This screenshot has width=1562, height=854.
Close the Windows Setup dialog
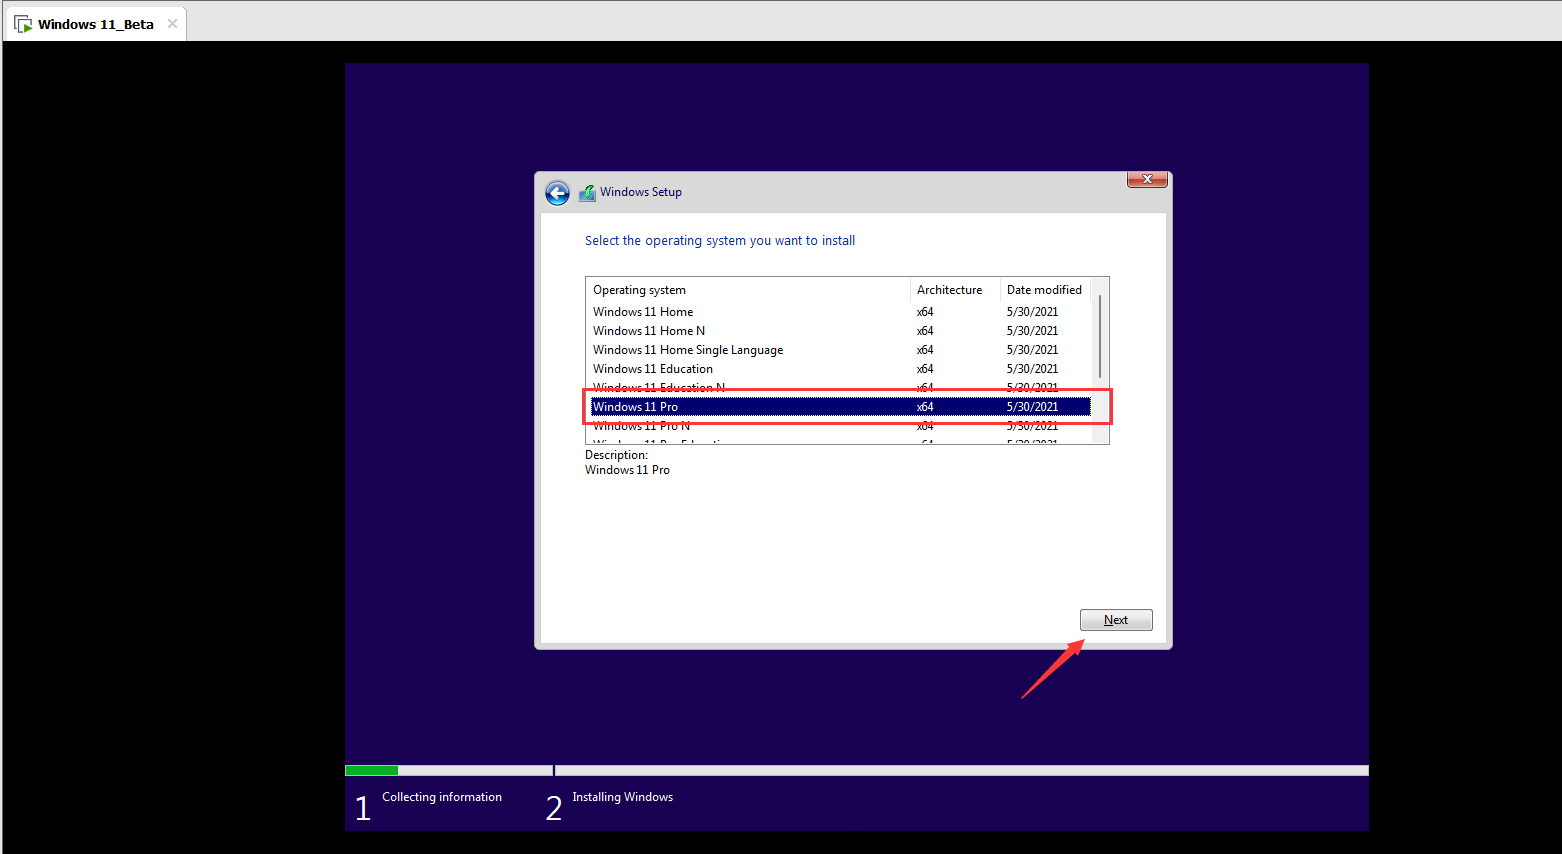1147,179
